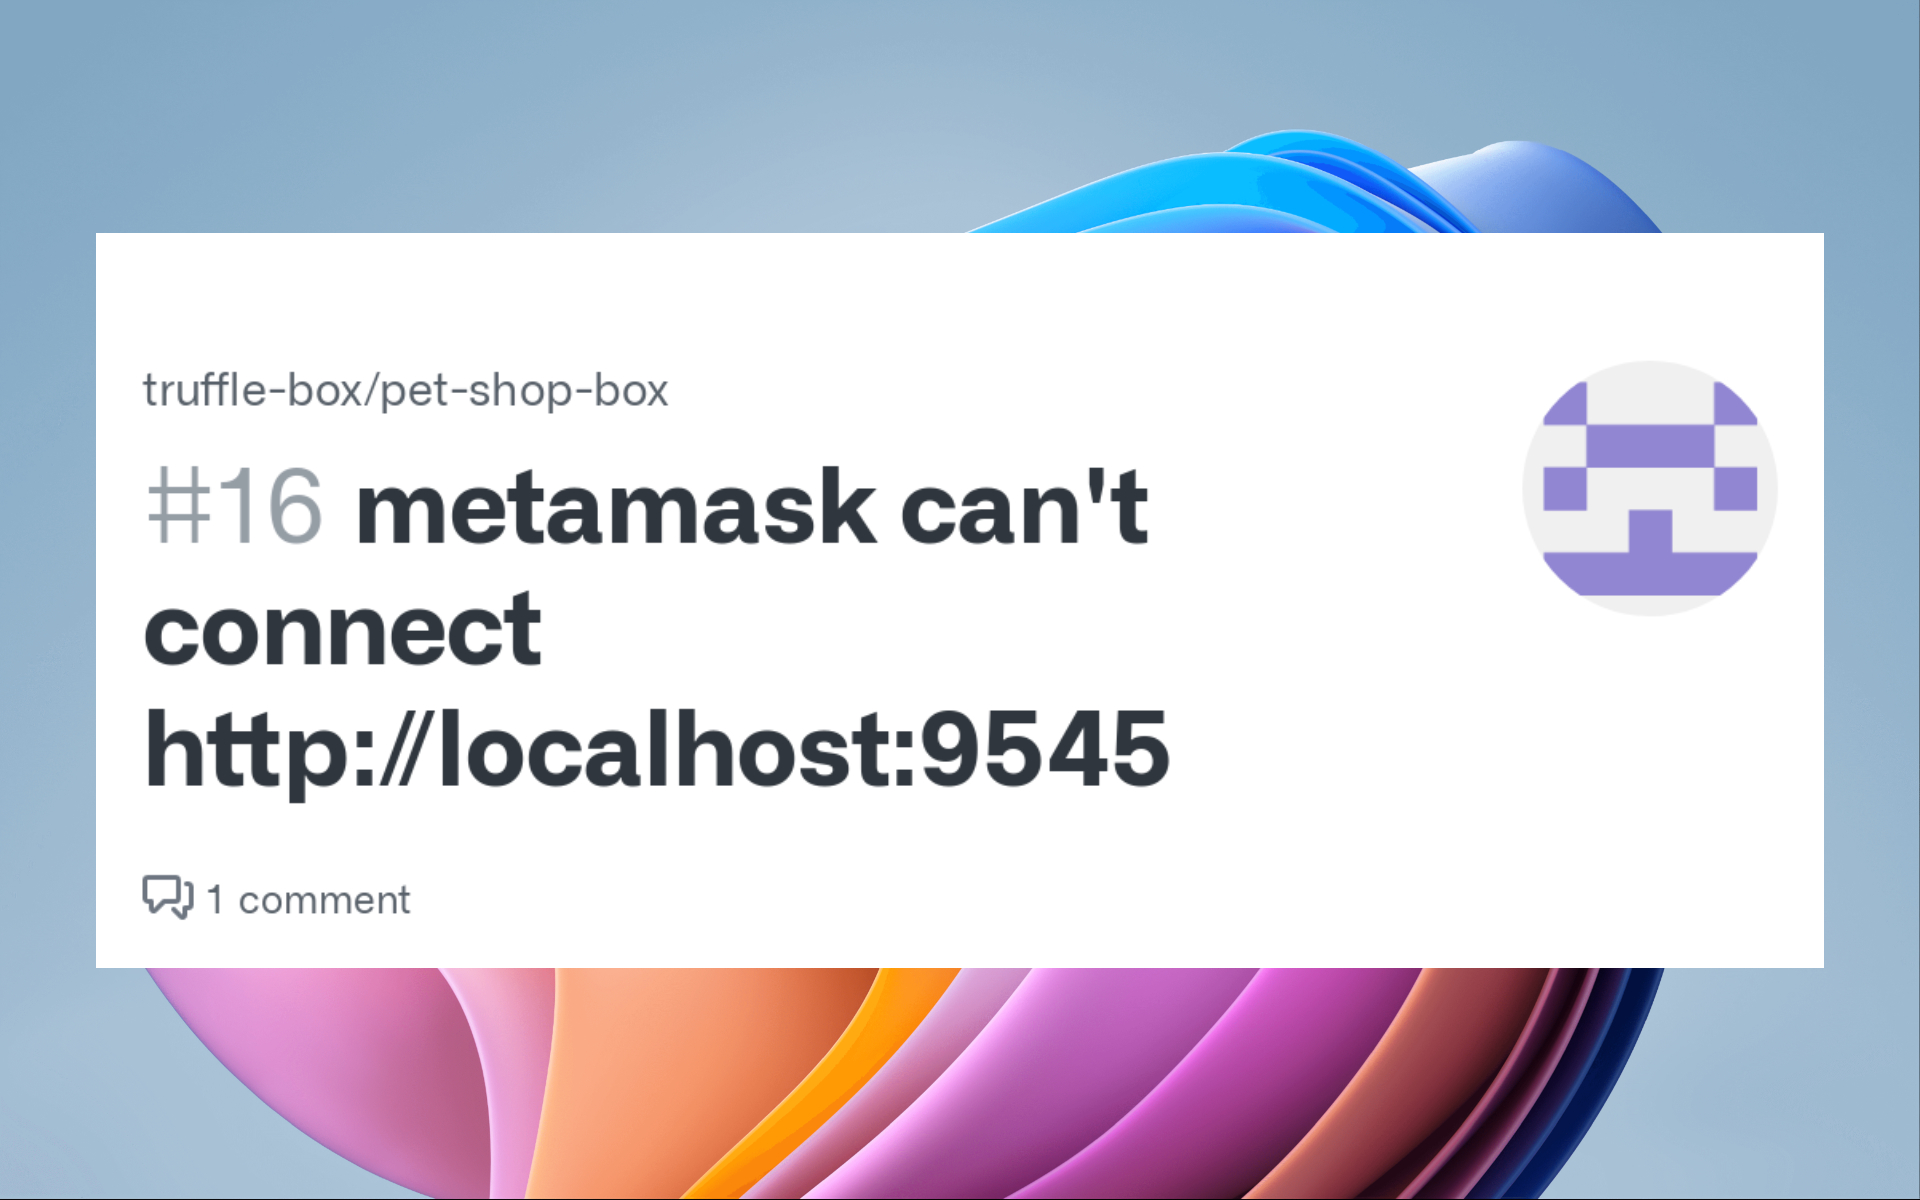Image resolution: width=1920 pixels, height=1200 pixels.
Task: Click the word "connect" in the title
Action: pyautogui.click(x=343, y=629)
